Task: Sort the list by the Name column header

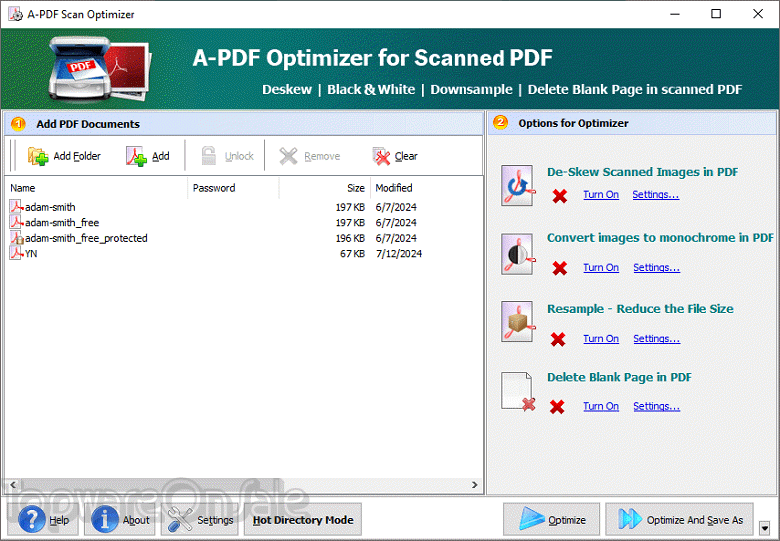Action: pyautogui.click(x=97, y=188)
